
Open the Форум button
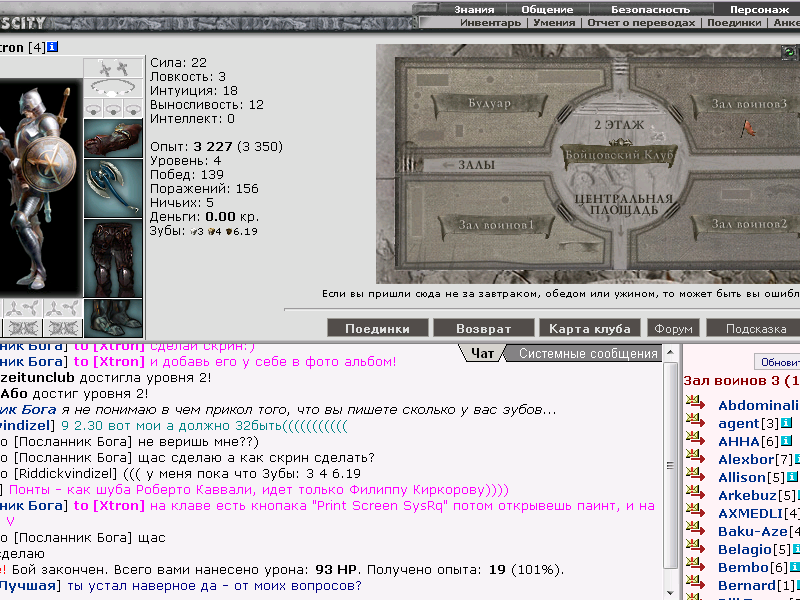coord(673,328)
